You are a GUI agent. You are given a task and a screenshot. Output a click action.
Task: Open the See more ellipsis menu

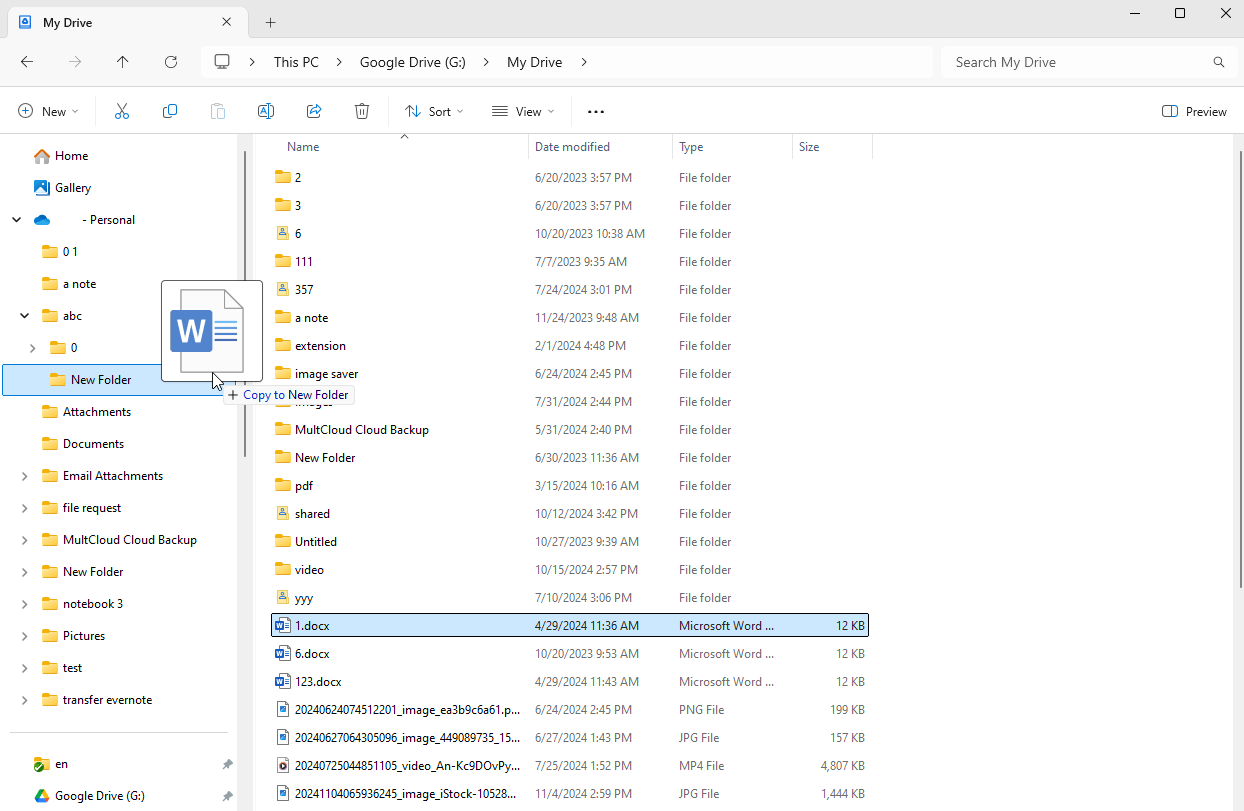pos(596,112)
